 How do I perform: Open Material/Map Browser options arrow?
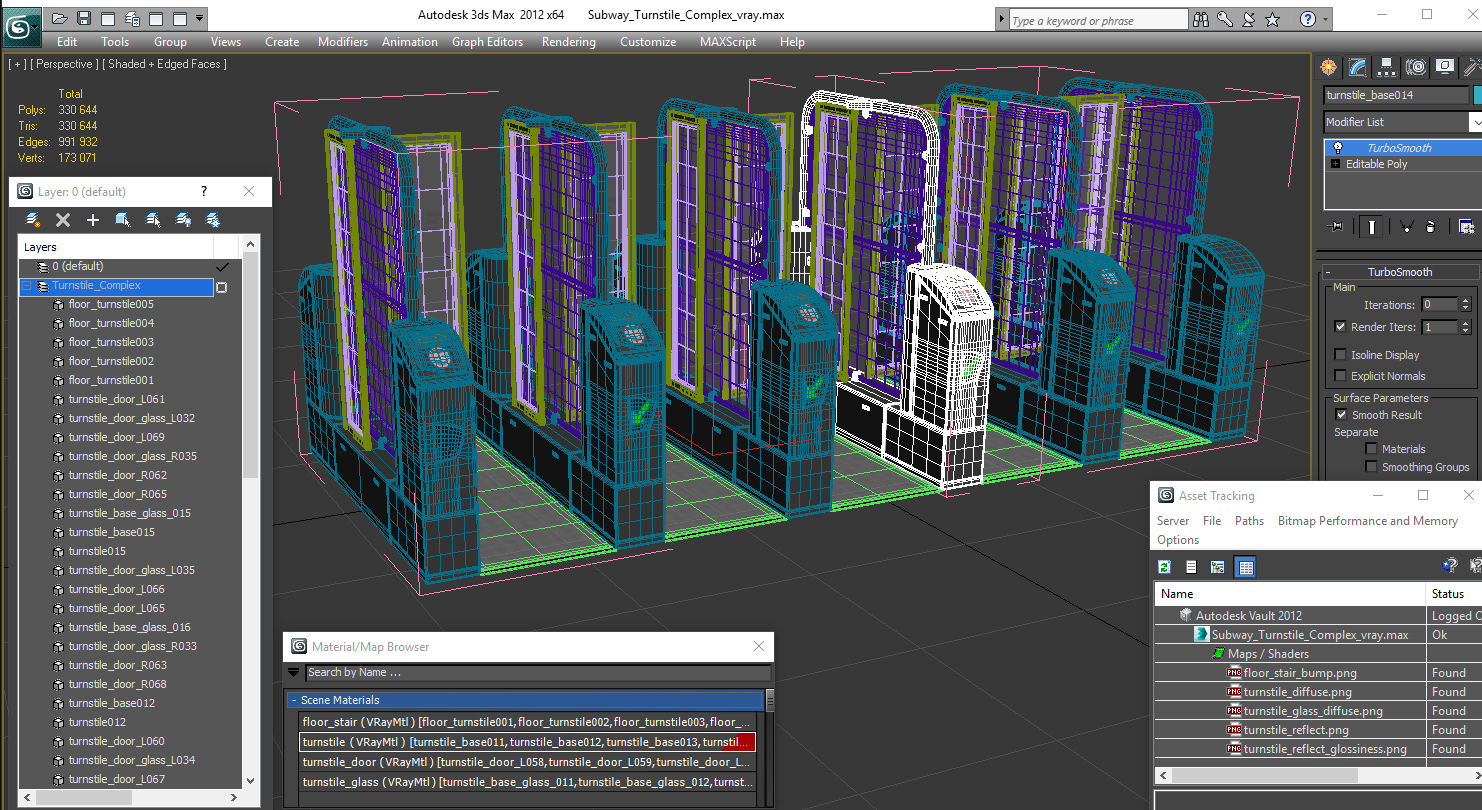coord(294,673)
